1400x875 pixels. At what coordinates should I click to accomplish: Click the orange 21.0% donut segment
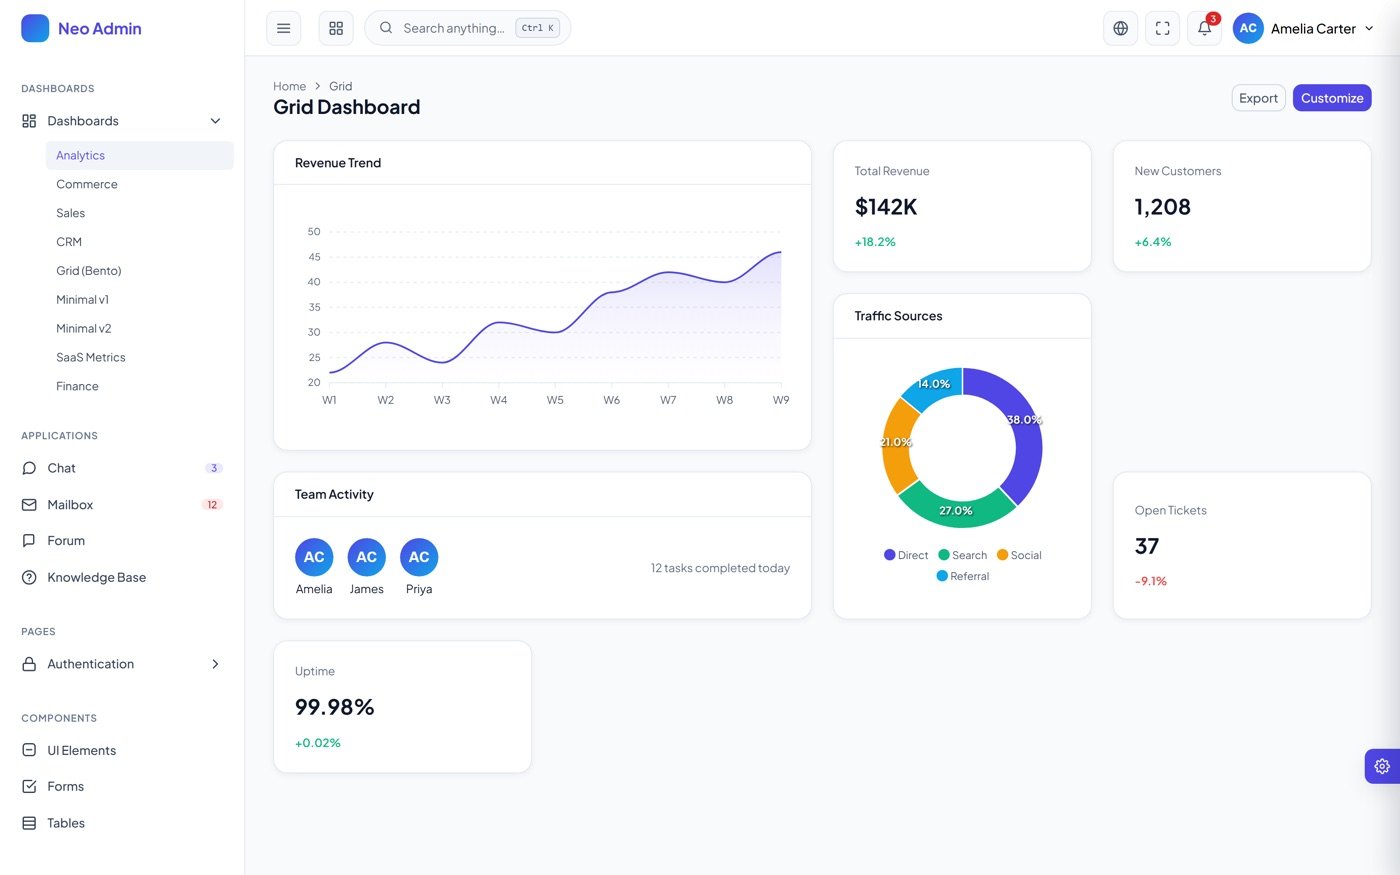[x=895, y=444]
